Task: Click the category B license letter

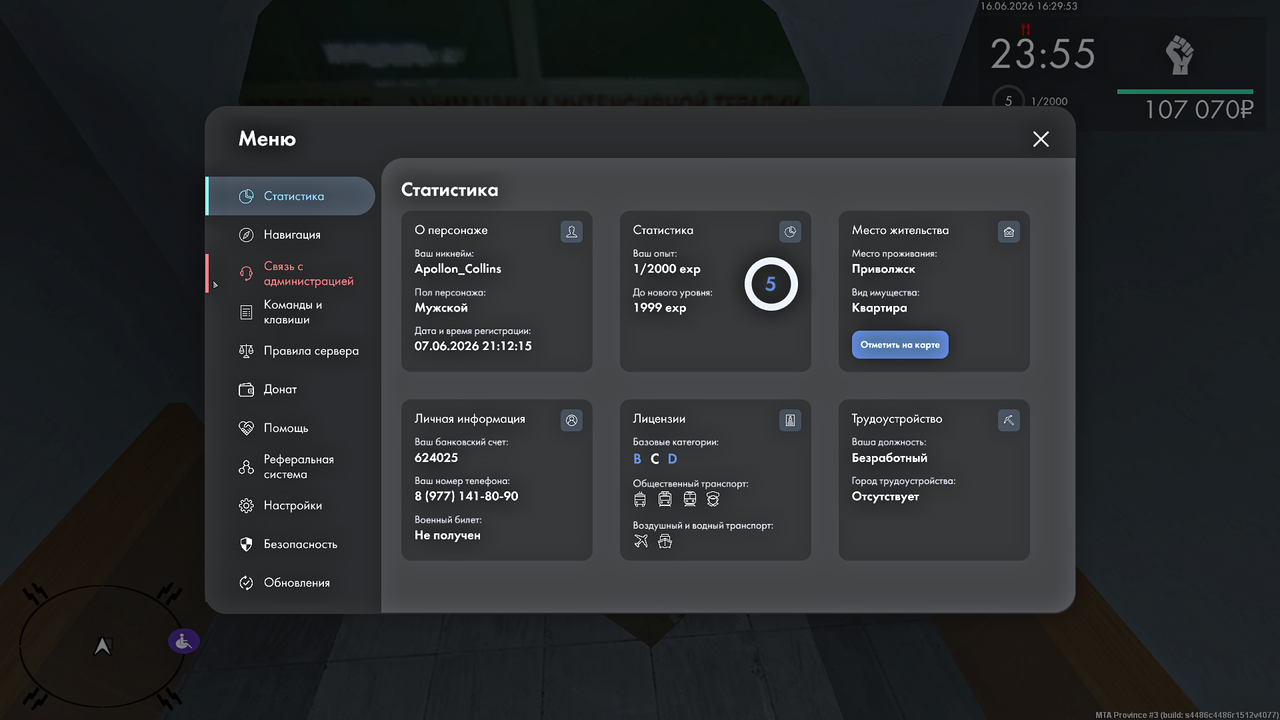Action: pos(638,459)
